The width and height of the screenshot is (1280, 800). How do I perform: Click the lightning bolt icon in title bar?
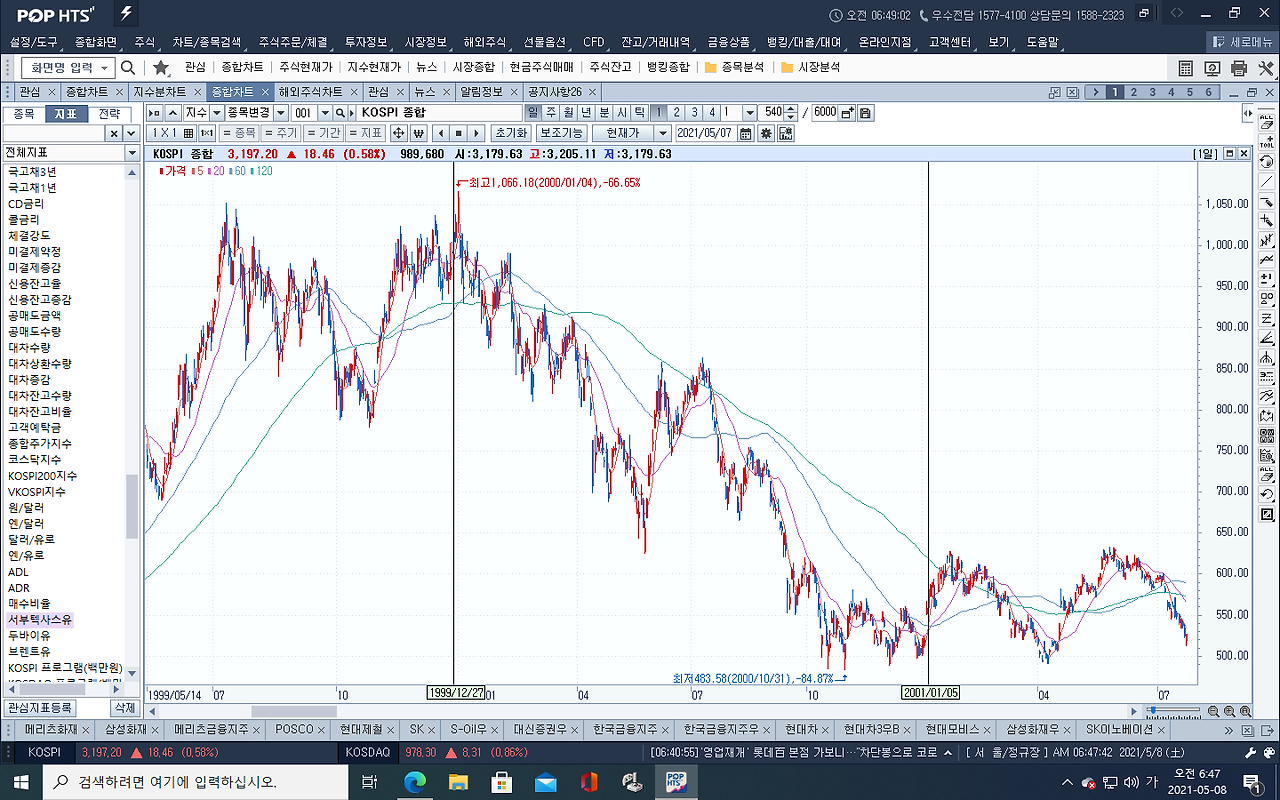click(x=126, y=14)
